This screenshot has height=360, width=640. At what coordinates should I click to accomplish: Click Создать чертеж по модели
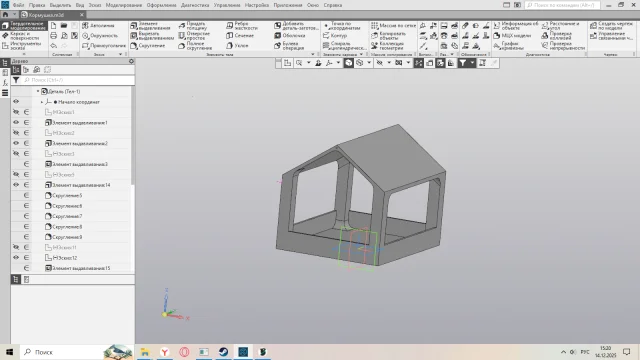[x=611, y=26]
